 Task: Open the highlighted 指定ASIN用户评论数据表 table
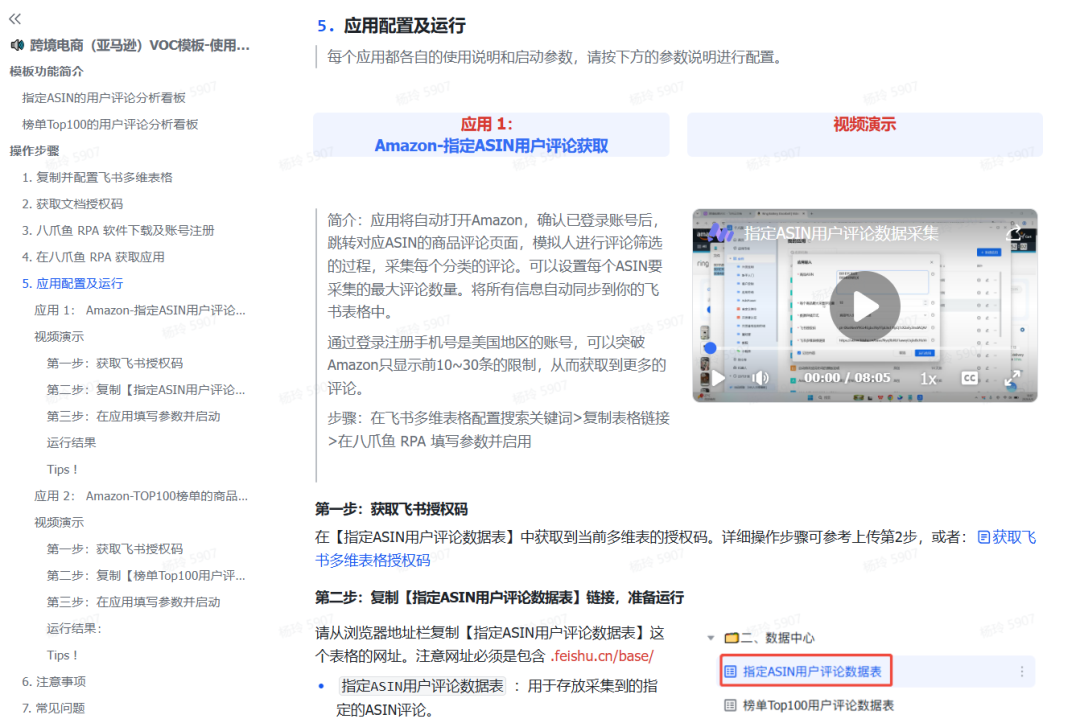(x=811, y=672)
